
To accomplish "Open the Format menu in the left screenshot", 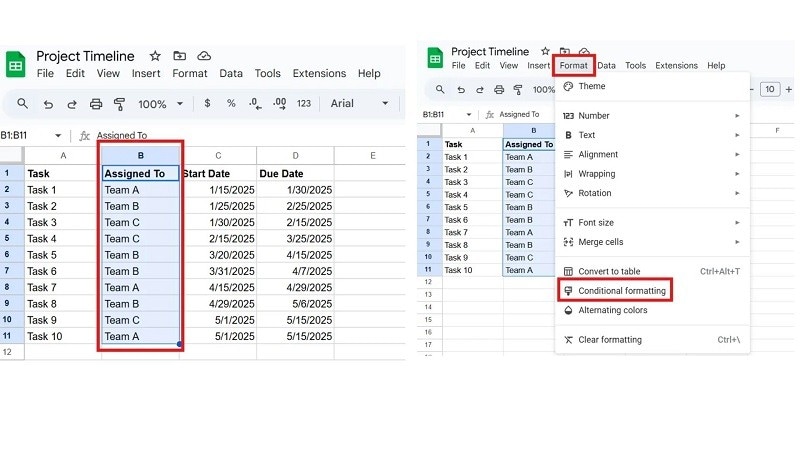I will pyautogui.click(x=190, y=73).
